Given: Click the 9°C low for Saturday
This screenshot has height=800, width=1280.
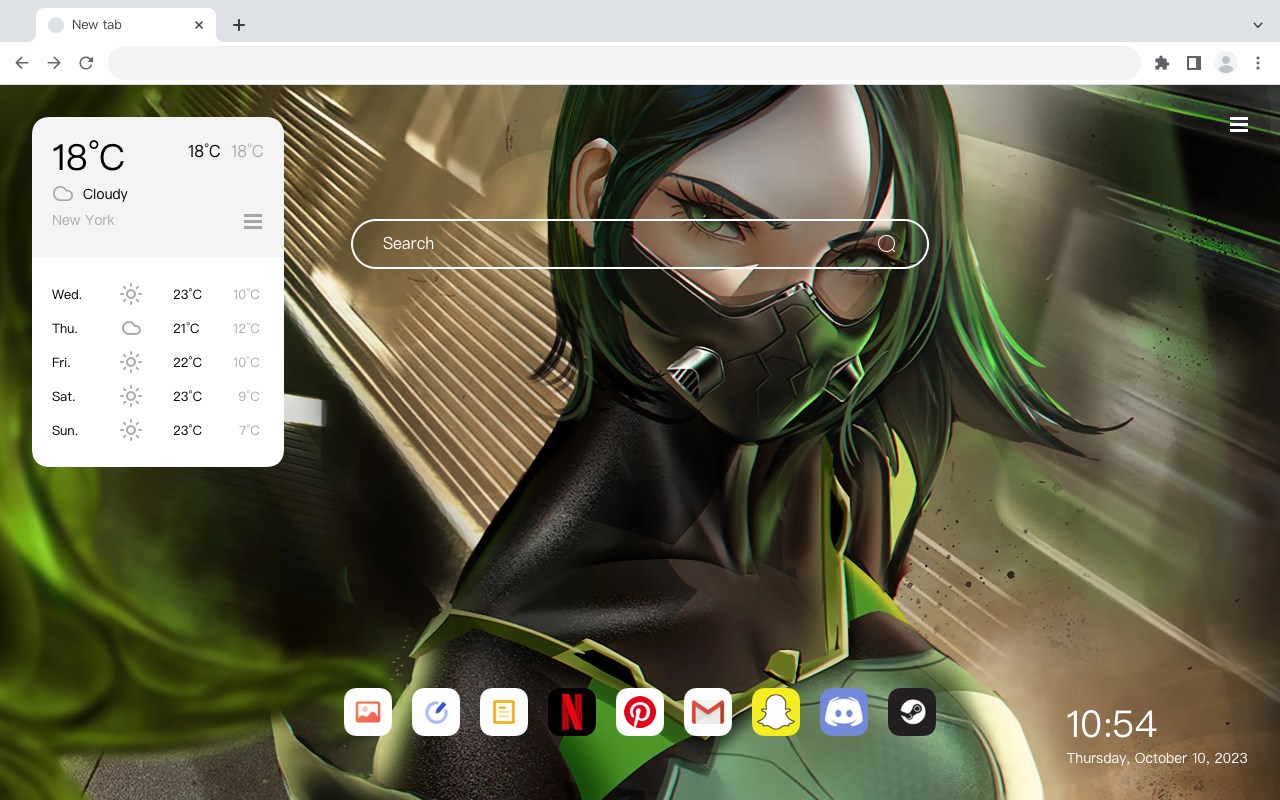Looking at the screenshot, I should [x=249, y=396].
